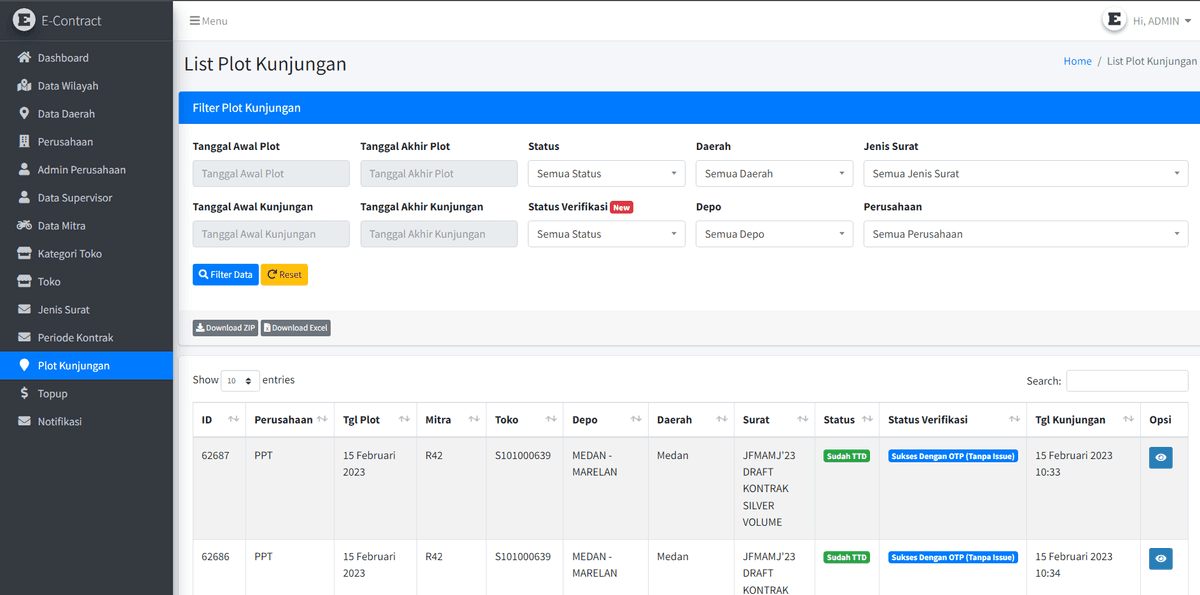View details of row ID 62686
1200x595 pixels.
click(x=1160, y=559)
